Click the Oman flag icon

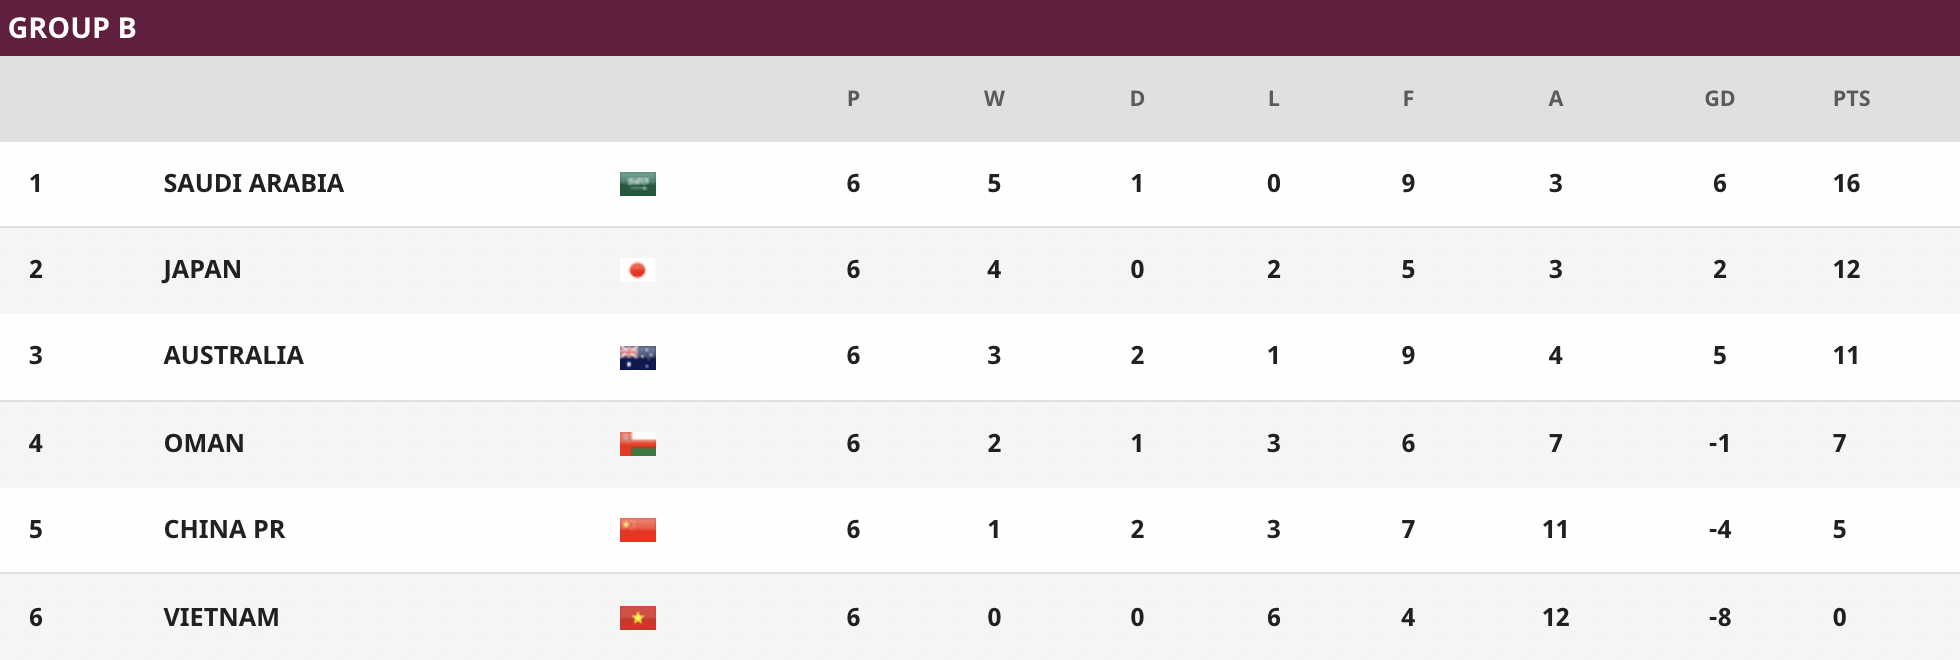pos(637,444)
